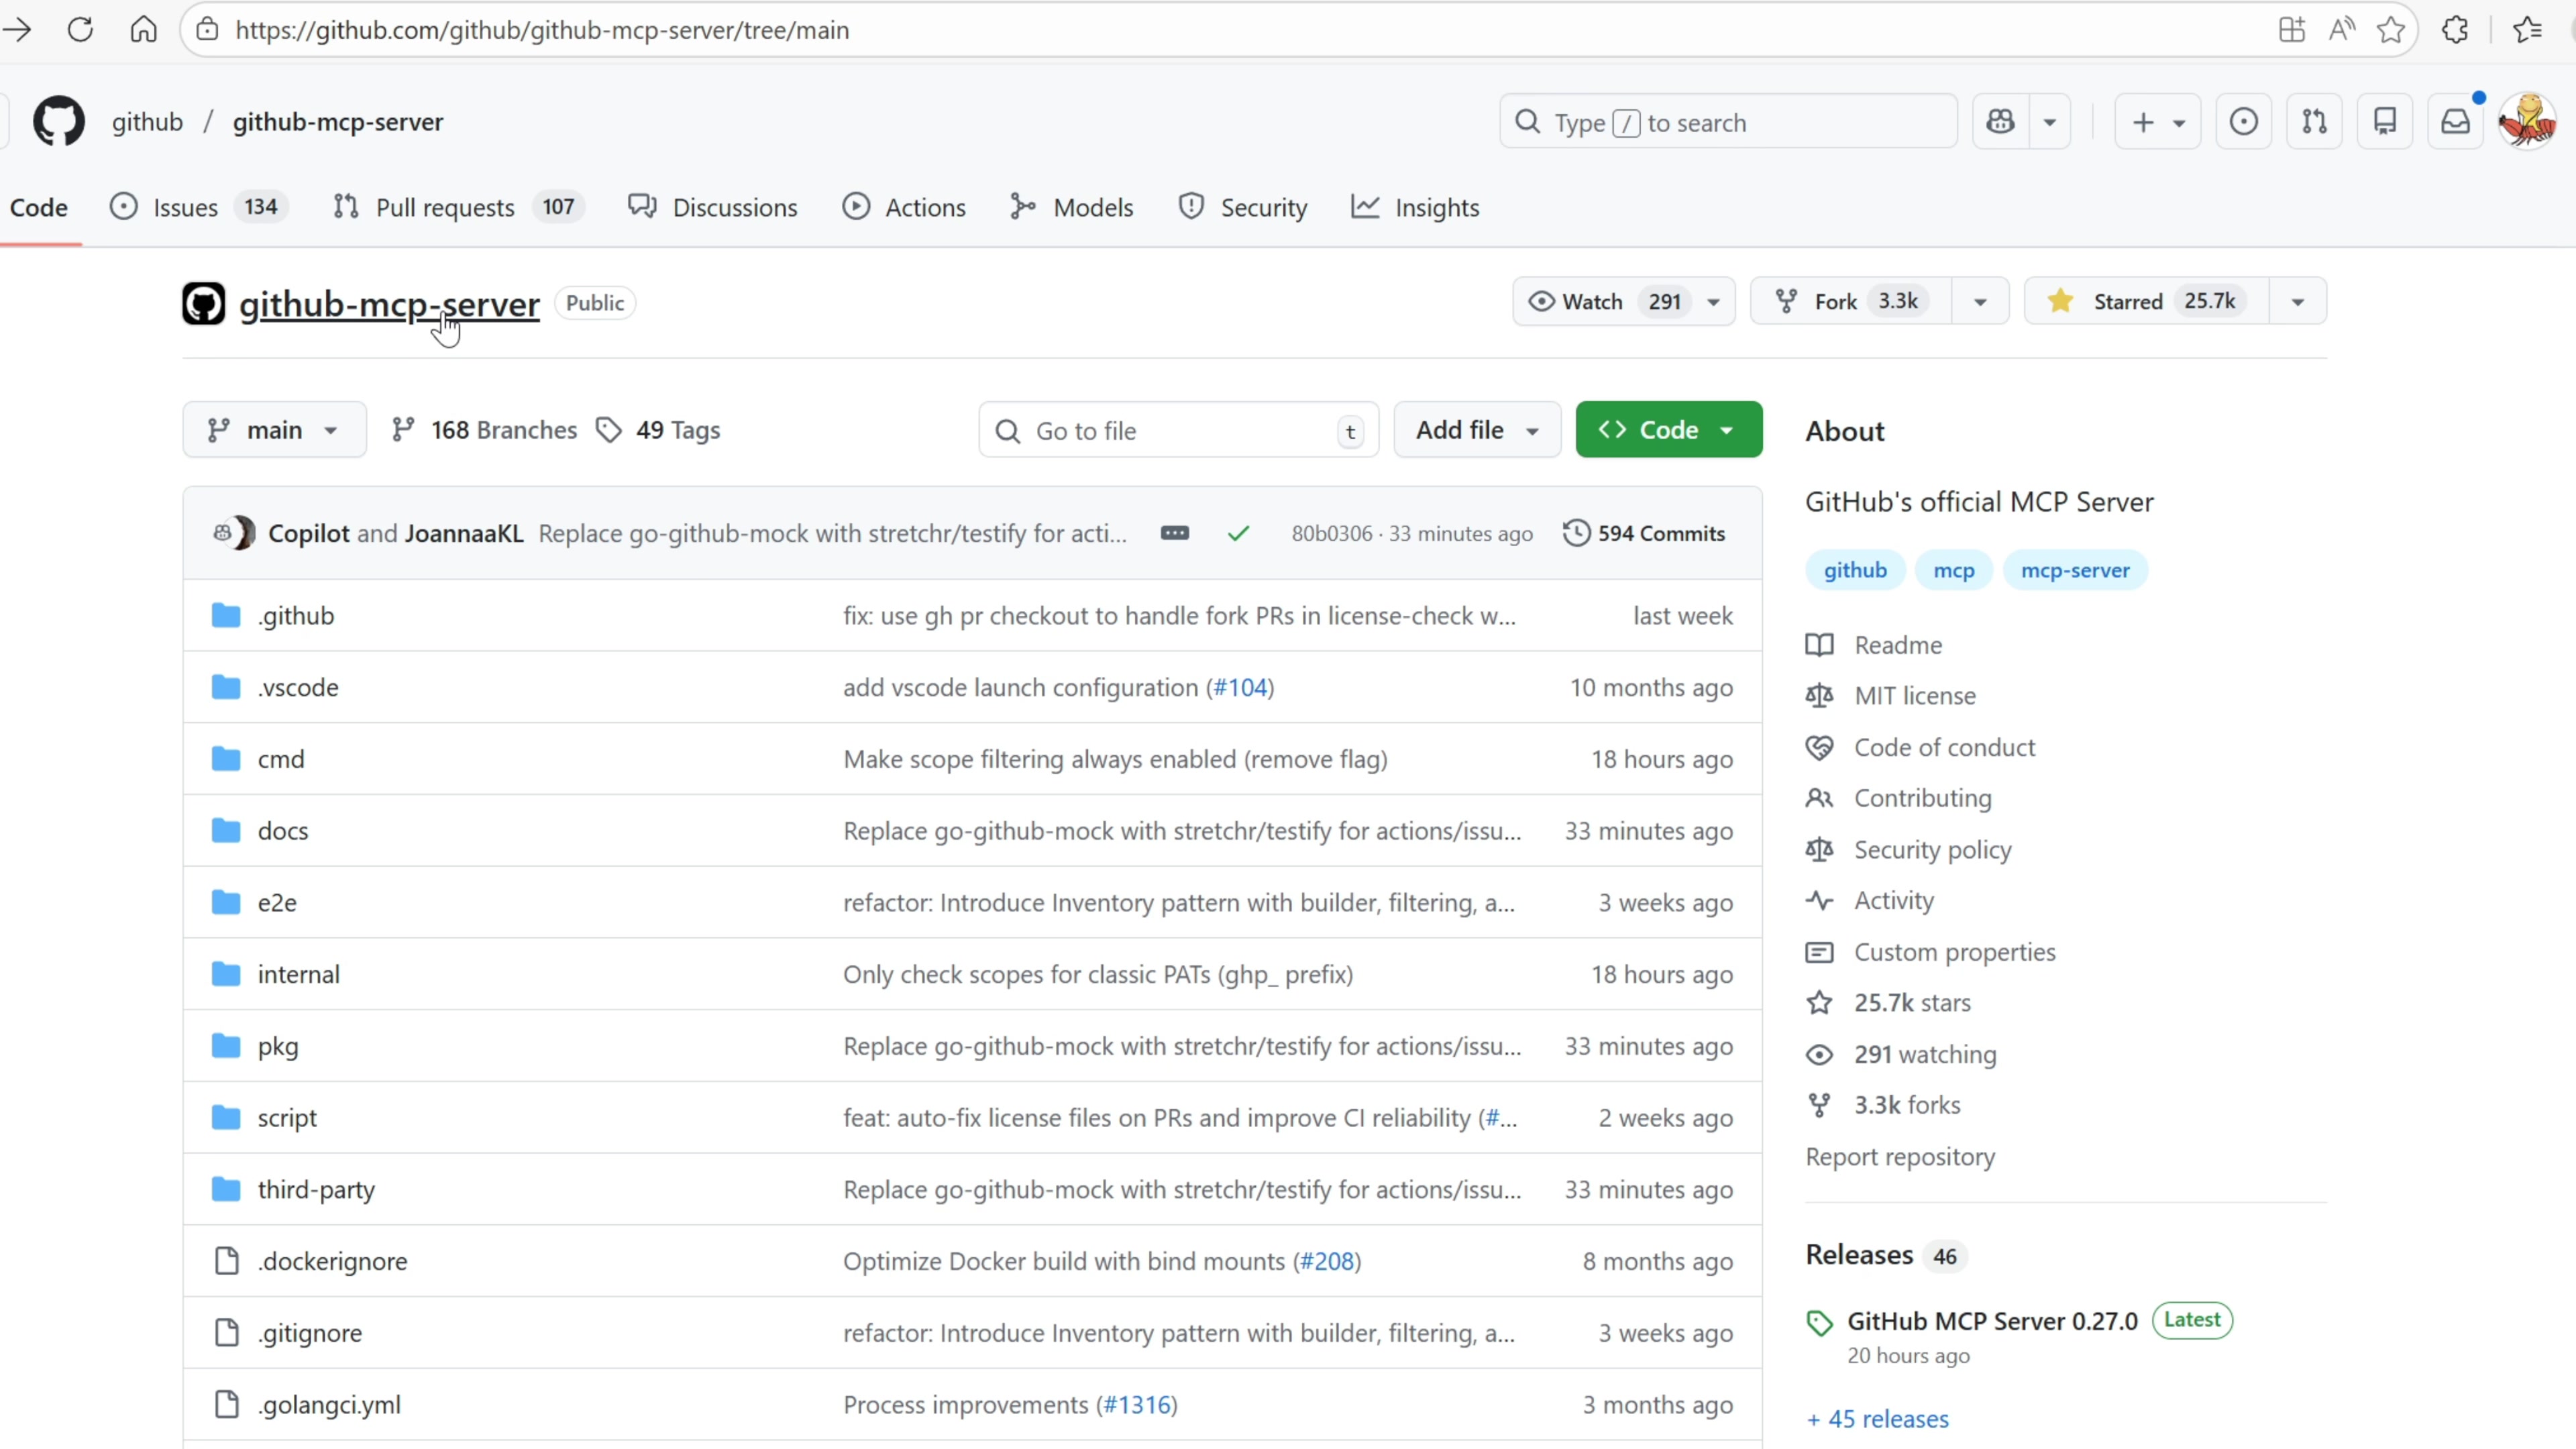Viewport: 2576px width, 1449px height.
Task: Click the browser extensions puzzle icon
Action: click(x=2455, y=30)
